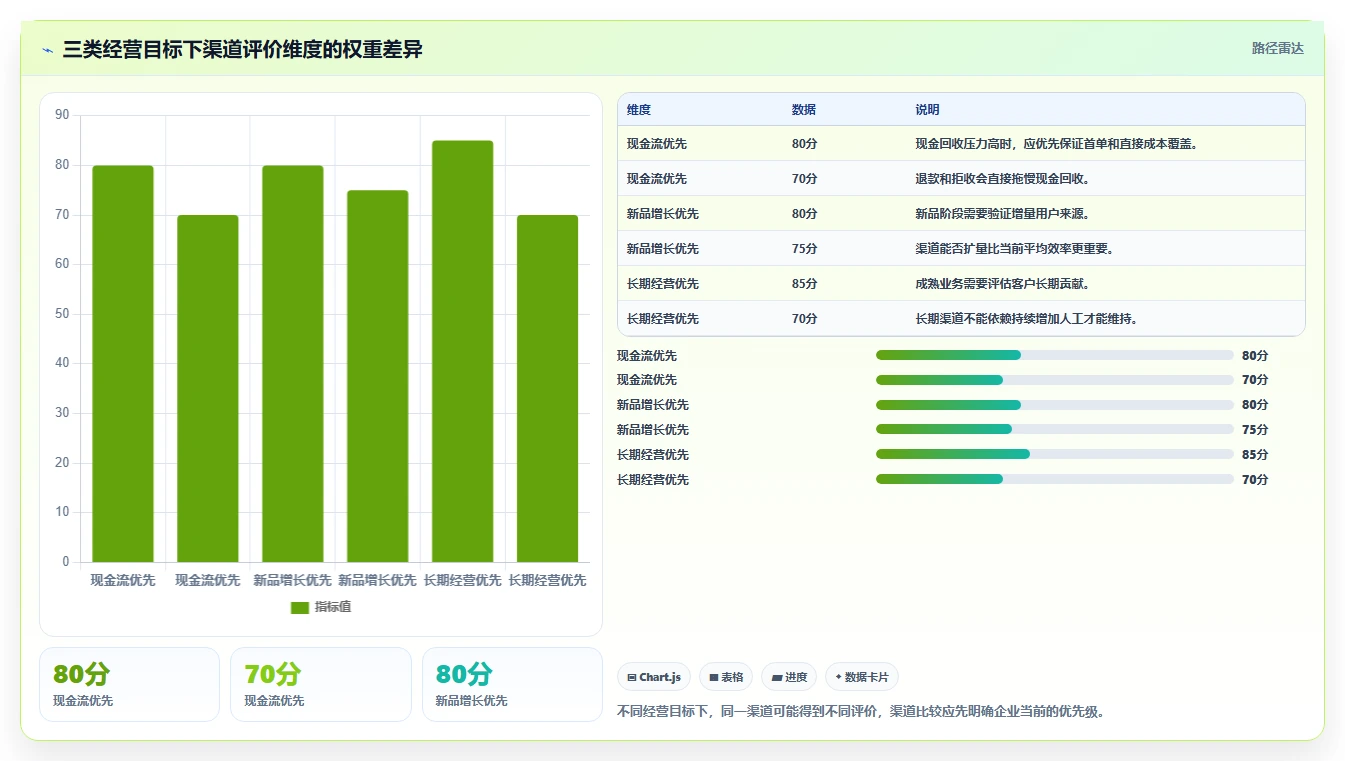Click the 长期经营优先 bar reaching 70
This screenshot has height=761, width=1345.
click(x=548, y=389)
